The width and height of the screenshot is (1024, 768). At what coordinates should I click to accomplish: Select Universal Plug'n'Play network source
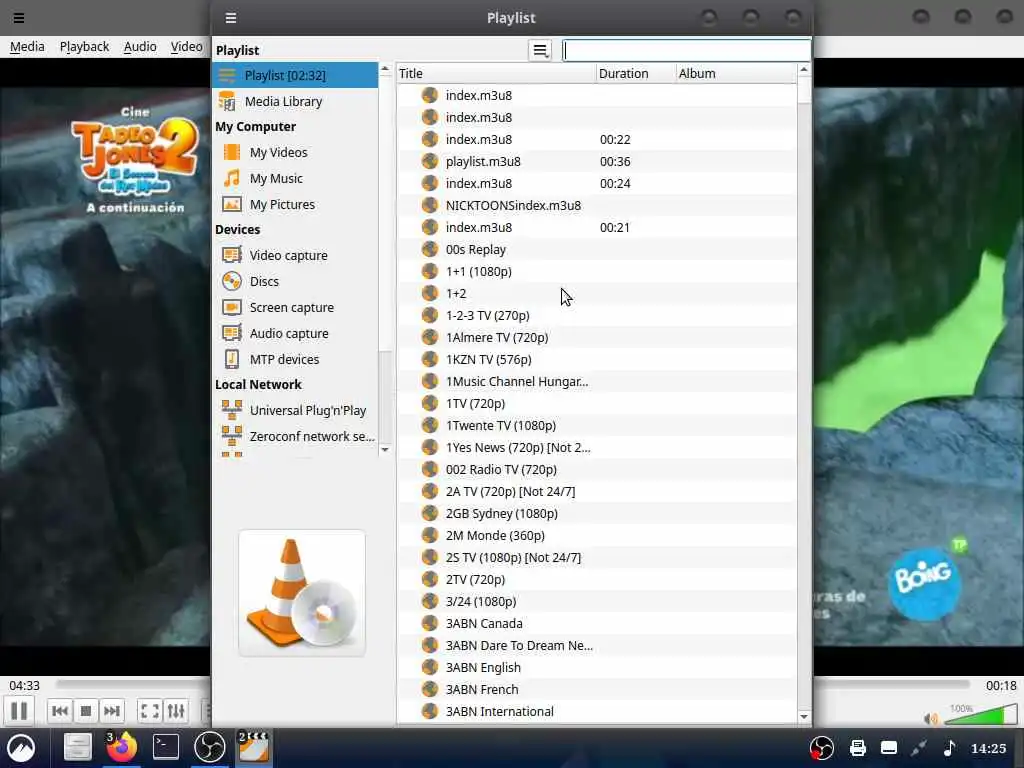pyautogui.click(x=295, y=410)
